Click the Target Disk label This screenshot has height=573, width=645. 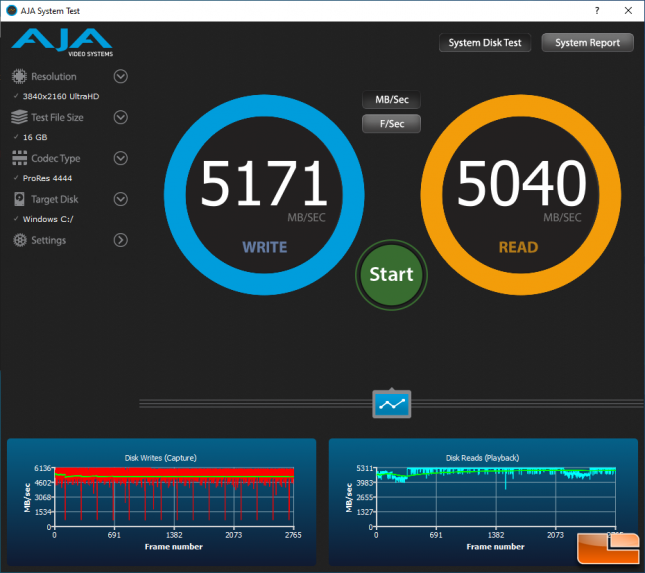point(55,200)
